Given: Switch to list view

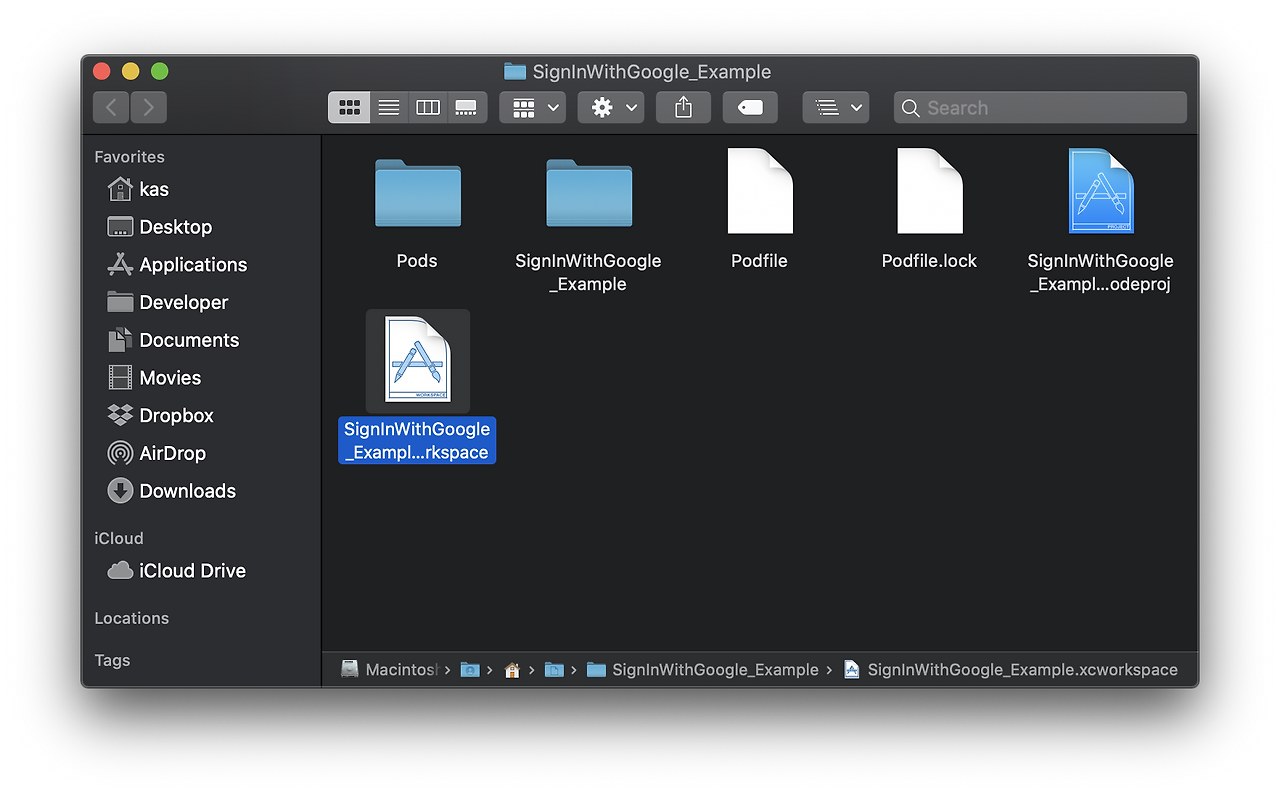Looking at the screenshot, I should click(389, 107).
